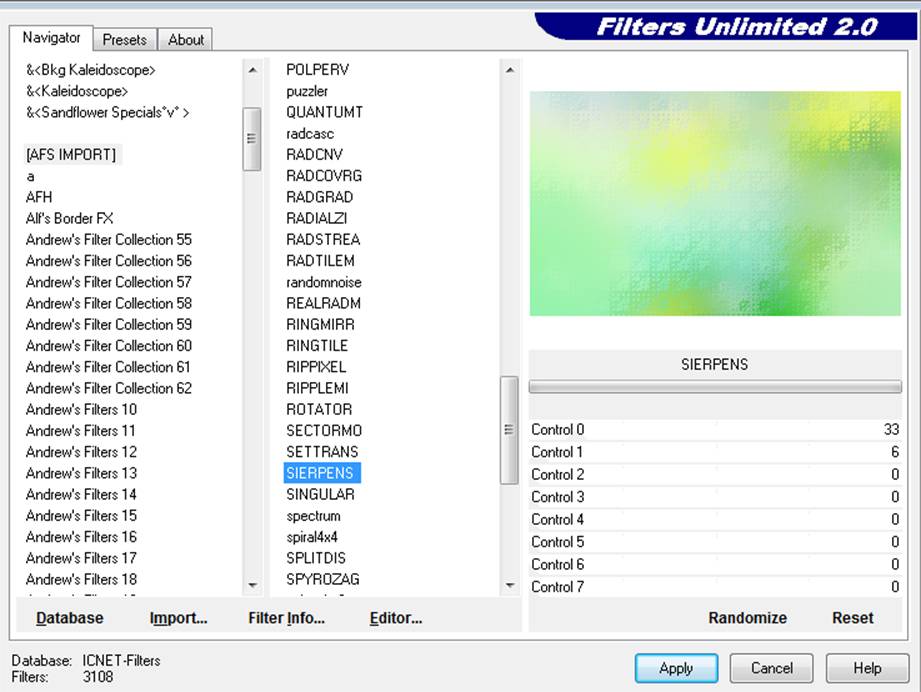This screenshot has height=692, width=921.
Task: Select the SINGULAR filter
Action: pyautogui.click(x=320, y=494)
